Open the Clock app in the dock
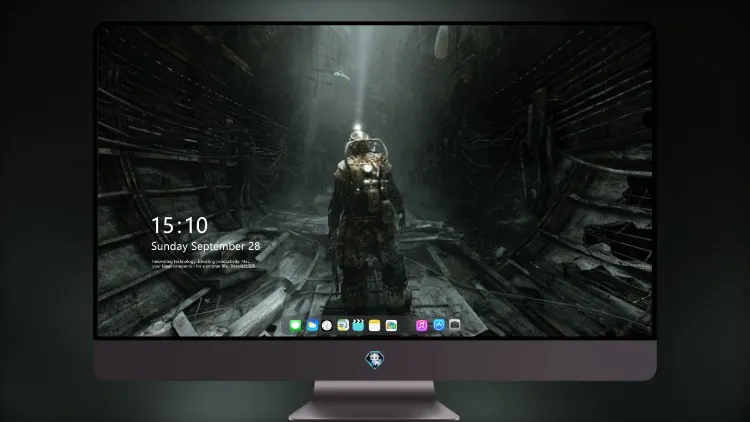Image resolution: width=750 pixels, height=422 pixels. (x=327, y=326)
